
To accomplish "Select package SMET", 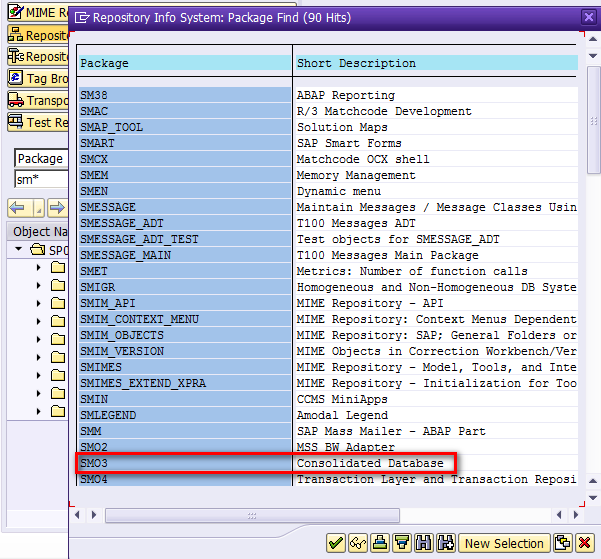I will pos(185,271).
